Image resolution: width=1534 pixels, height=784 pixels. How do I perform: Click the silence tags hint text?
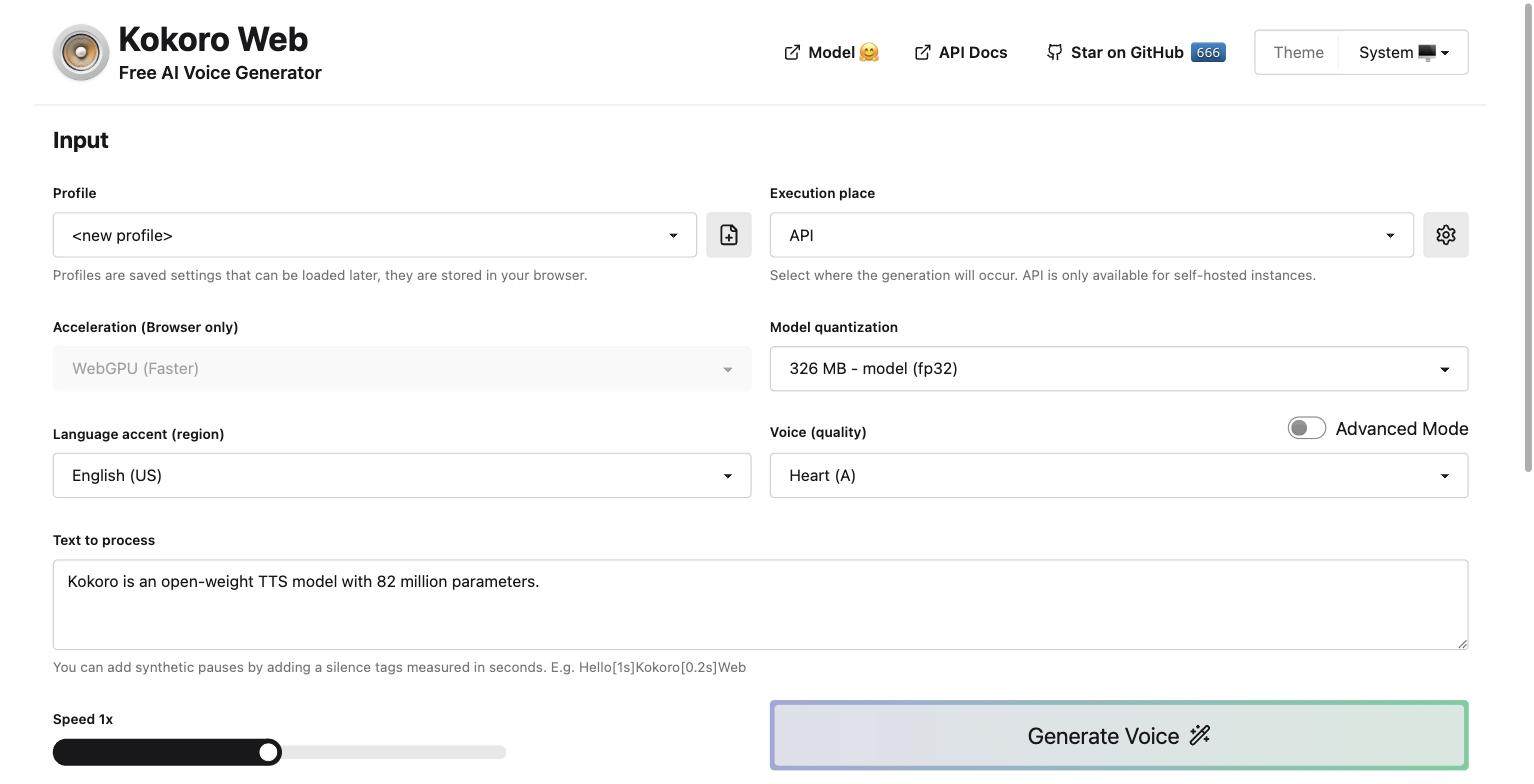point(399,667)
